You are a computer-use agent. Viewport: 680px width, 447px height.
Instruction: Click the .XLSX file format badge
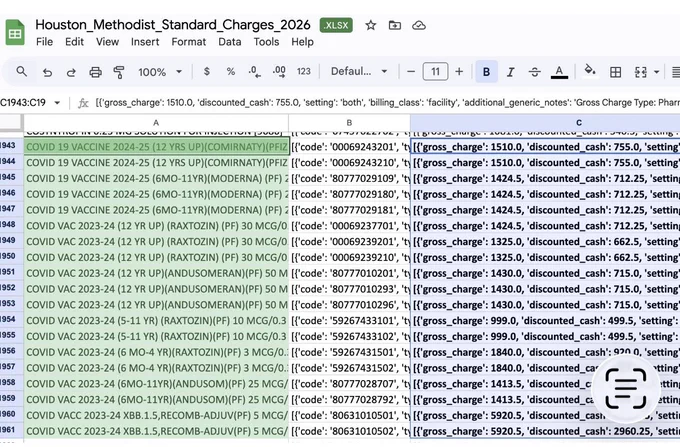[336, 25]
